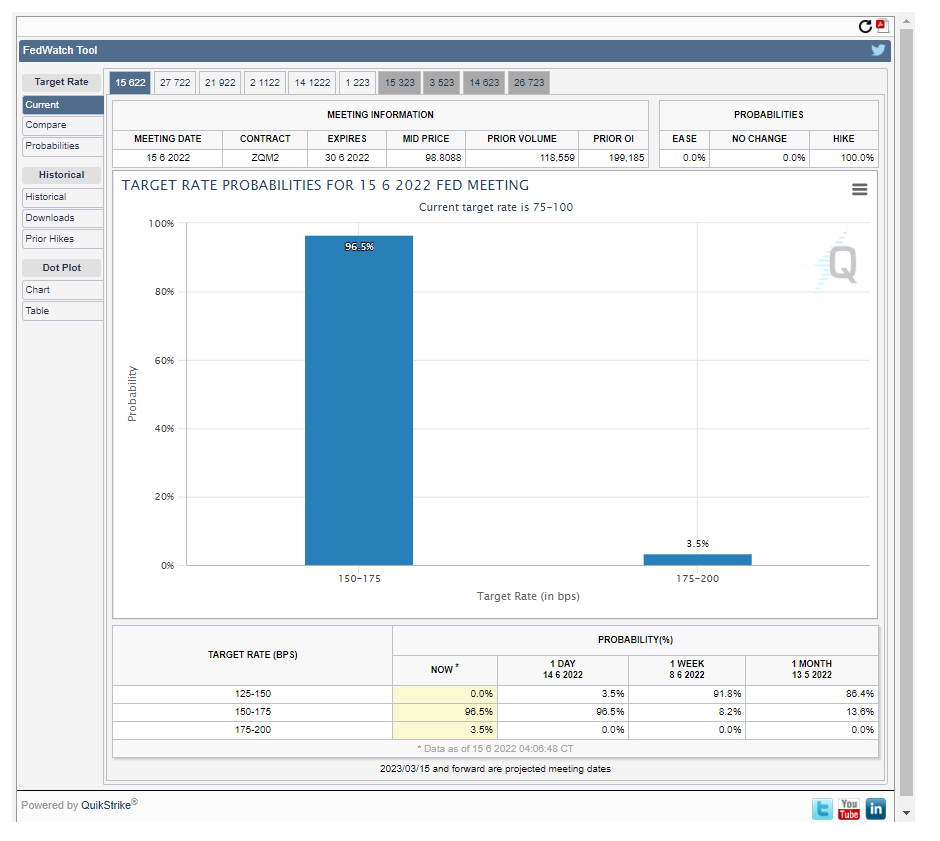Click the 96.5% bar for 150-175
The width and height of the screenshot is (940, 841).
358,400
